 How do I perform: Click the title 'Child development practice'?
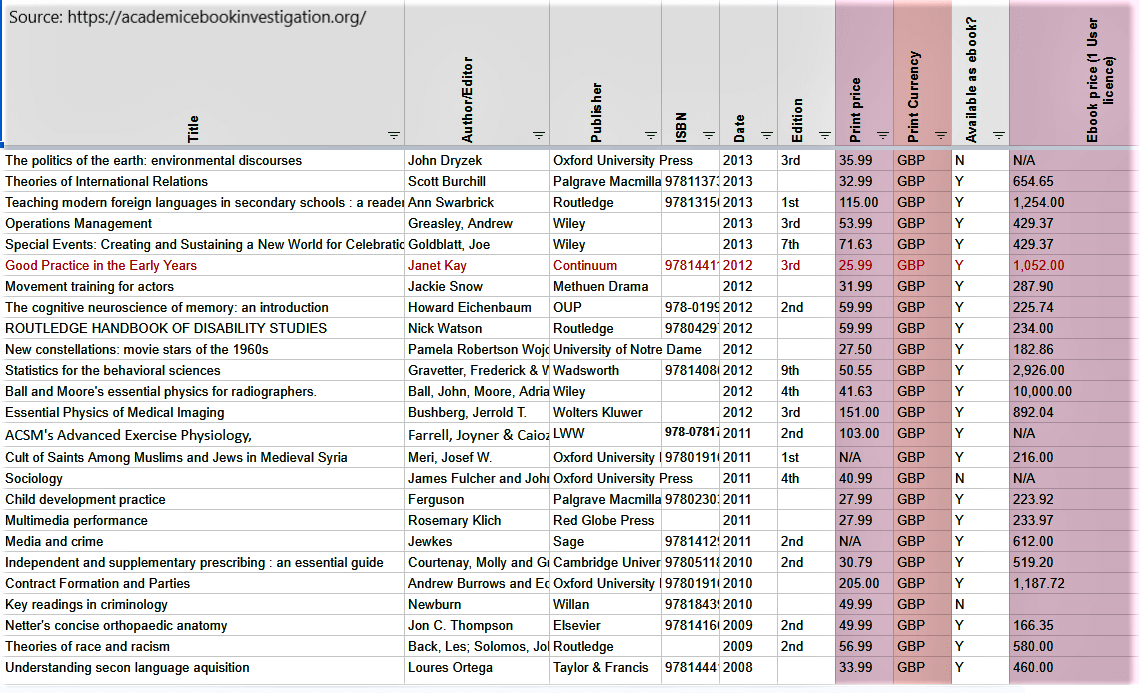click(85, 500)
